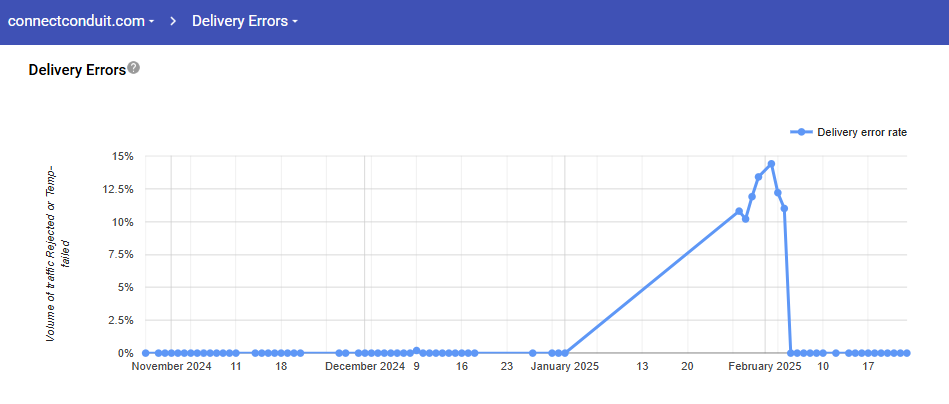Click the highest peak data point near 14.4%
The height and width of the screenshot is (404, 949).
(771, 164)
